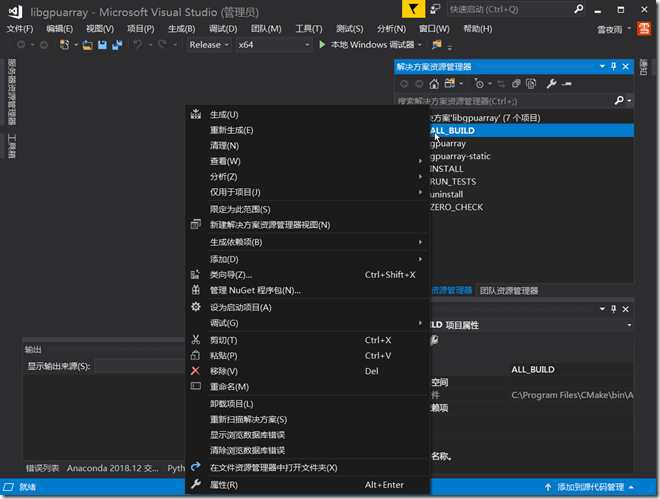
Task: Click the undo toolbar icon
Action: [x=138, y=44]
